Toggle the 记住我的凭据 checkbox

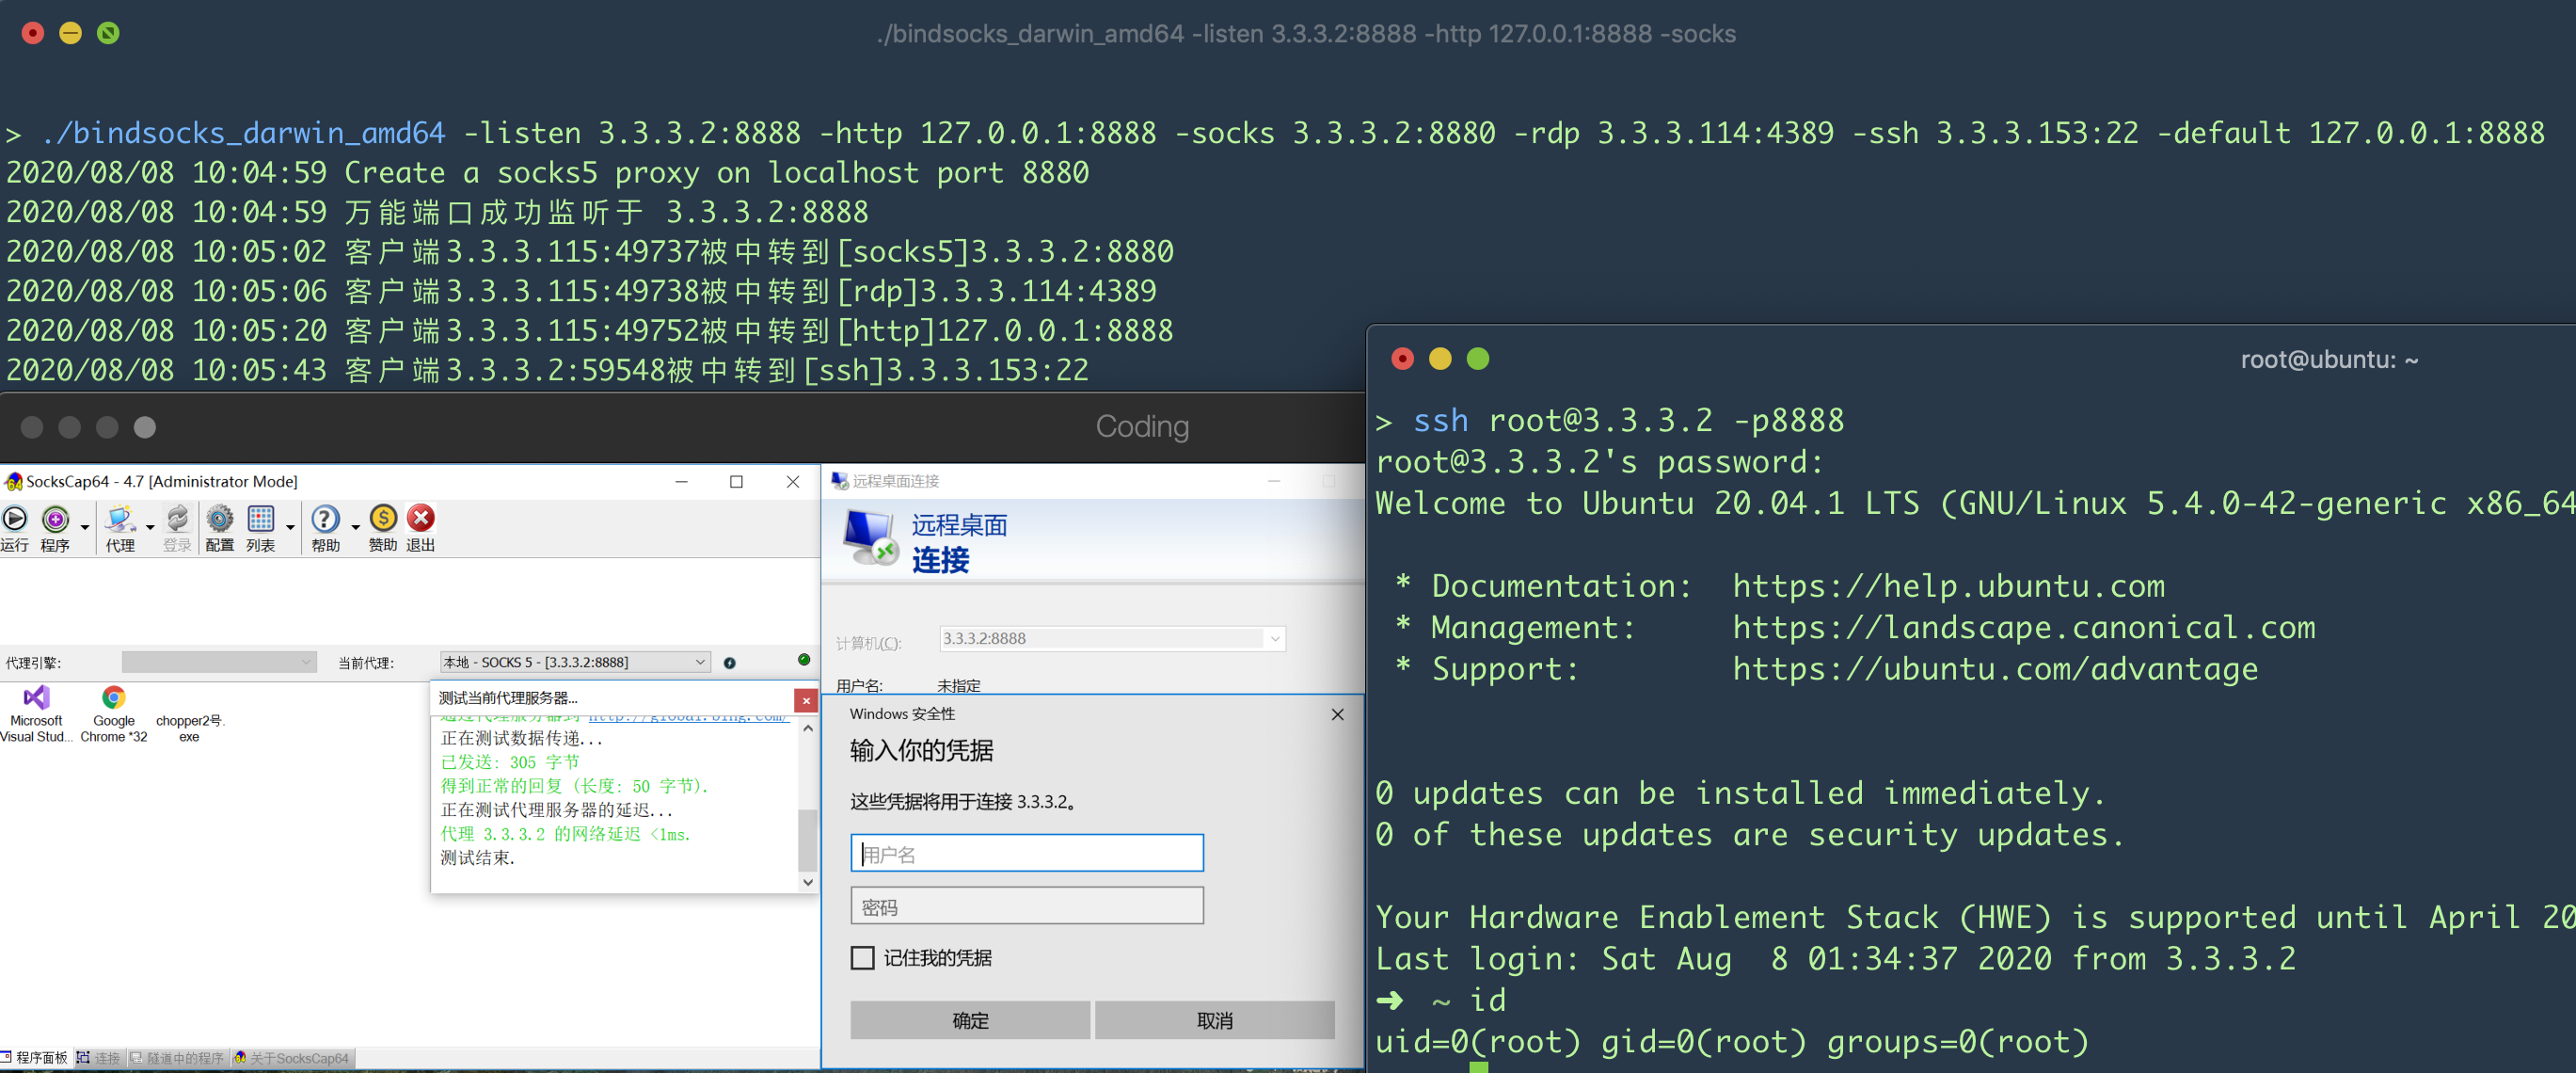tap(862, 958)
